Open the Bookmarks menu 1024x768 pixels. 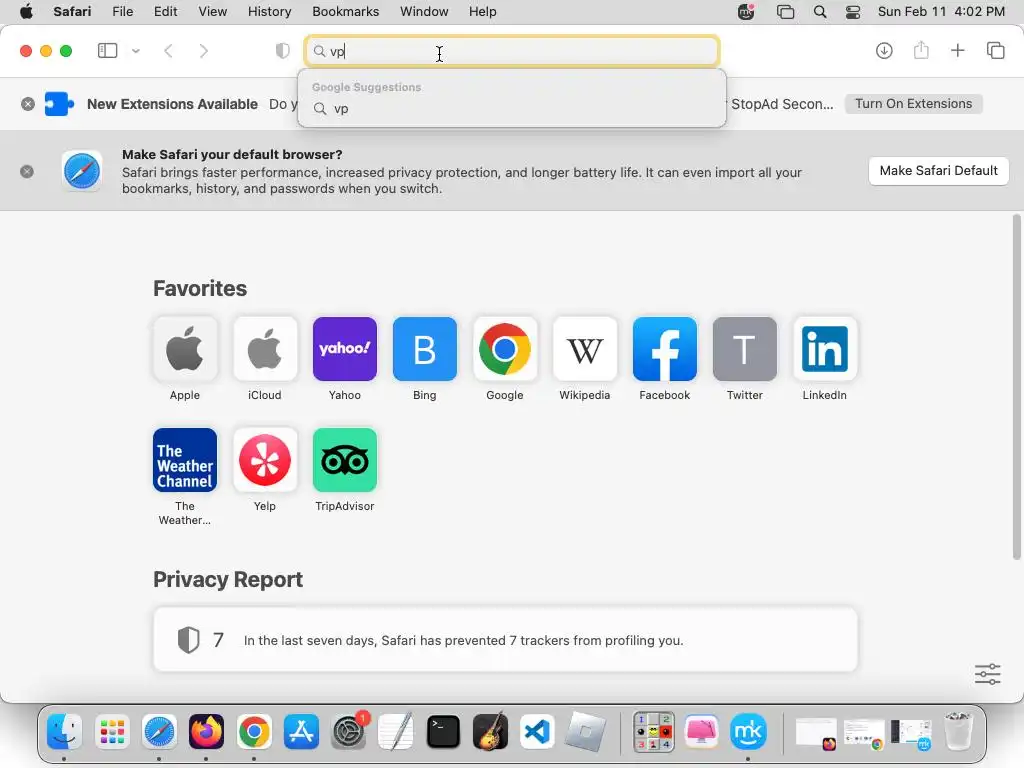coord(345,12)
